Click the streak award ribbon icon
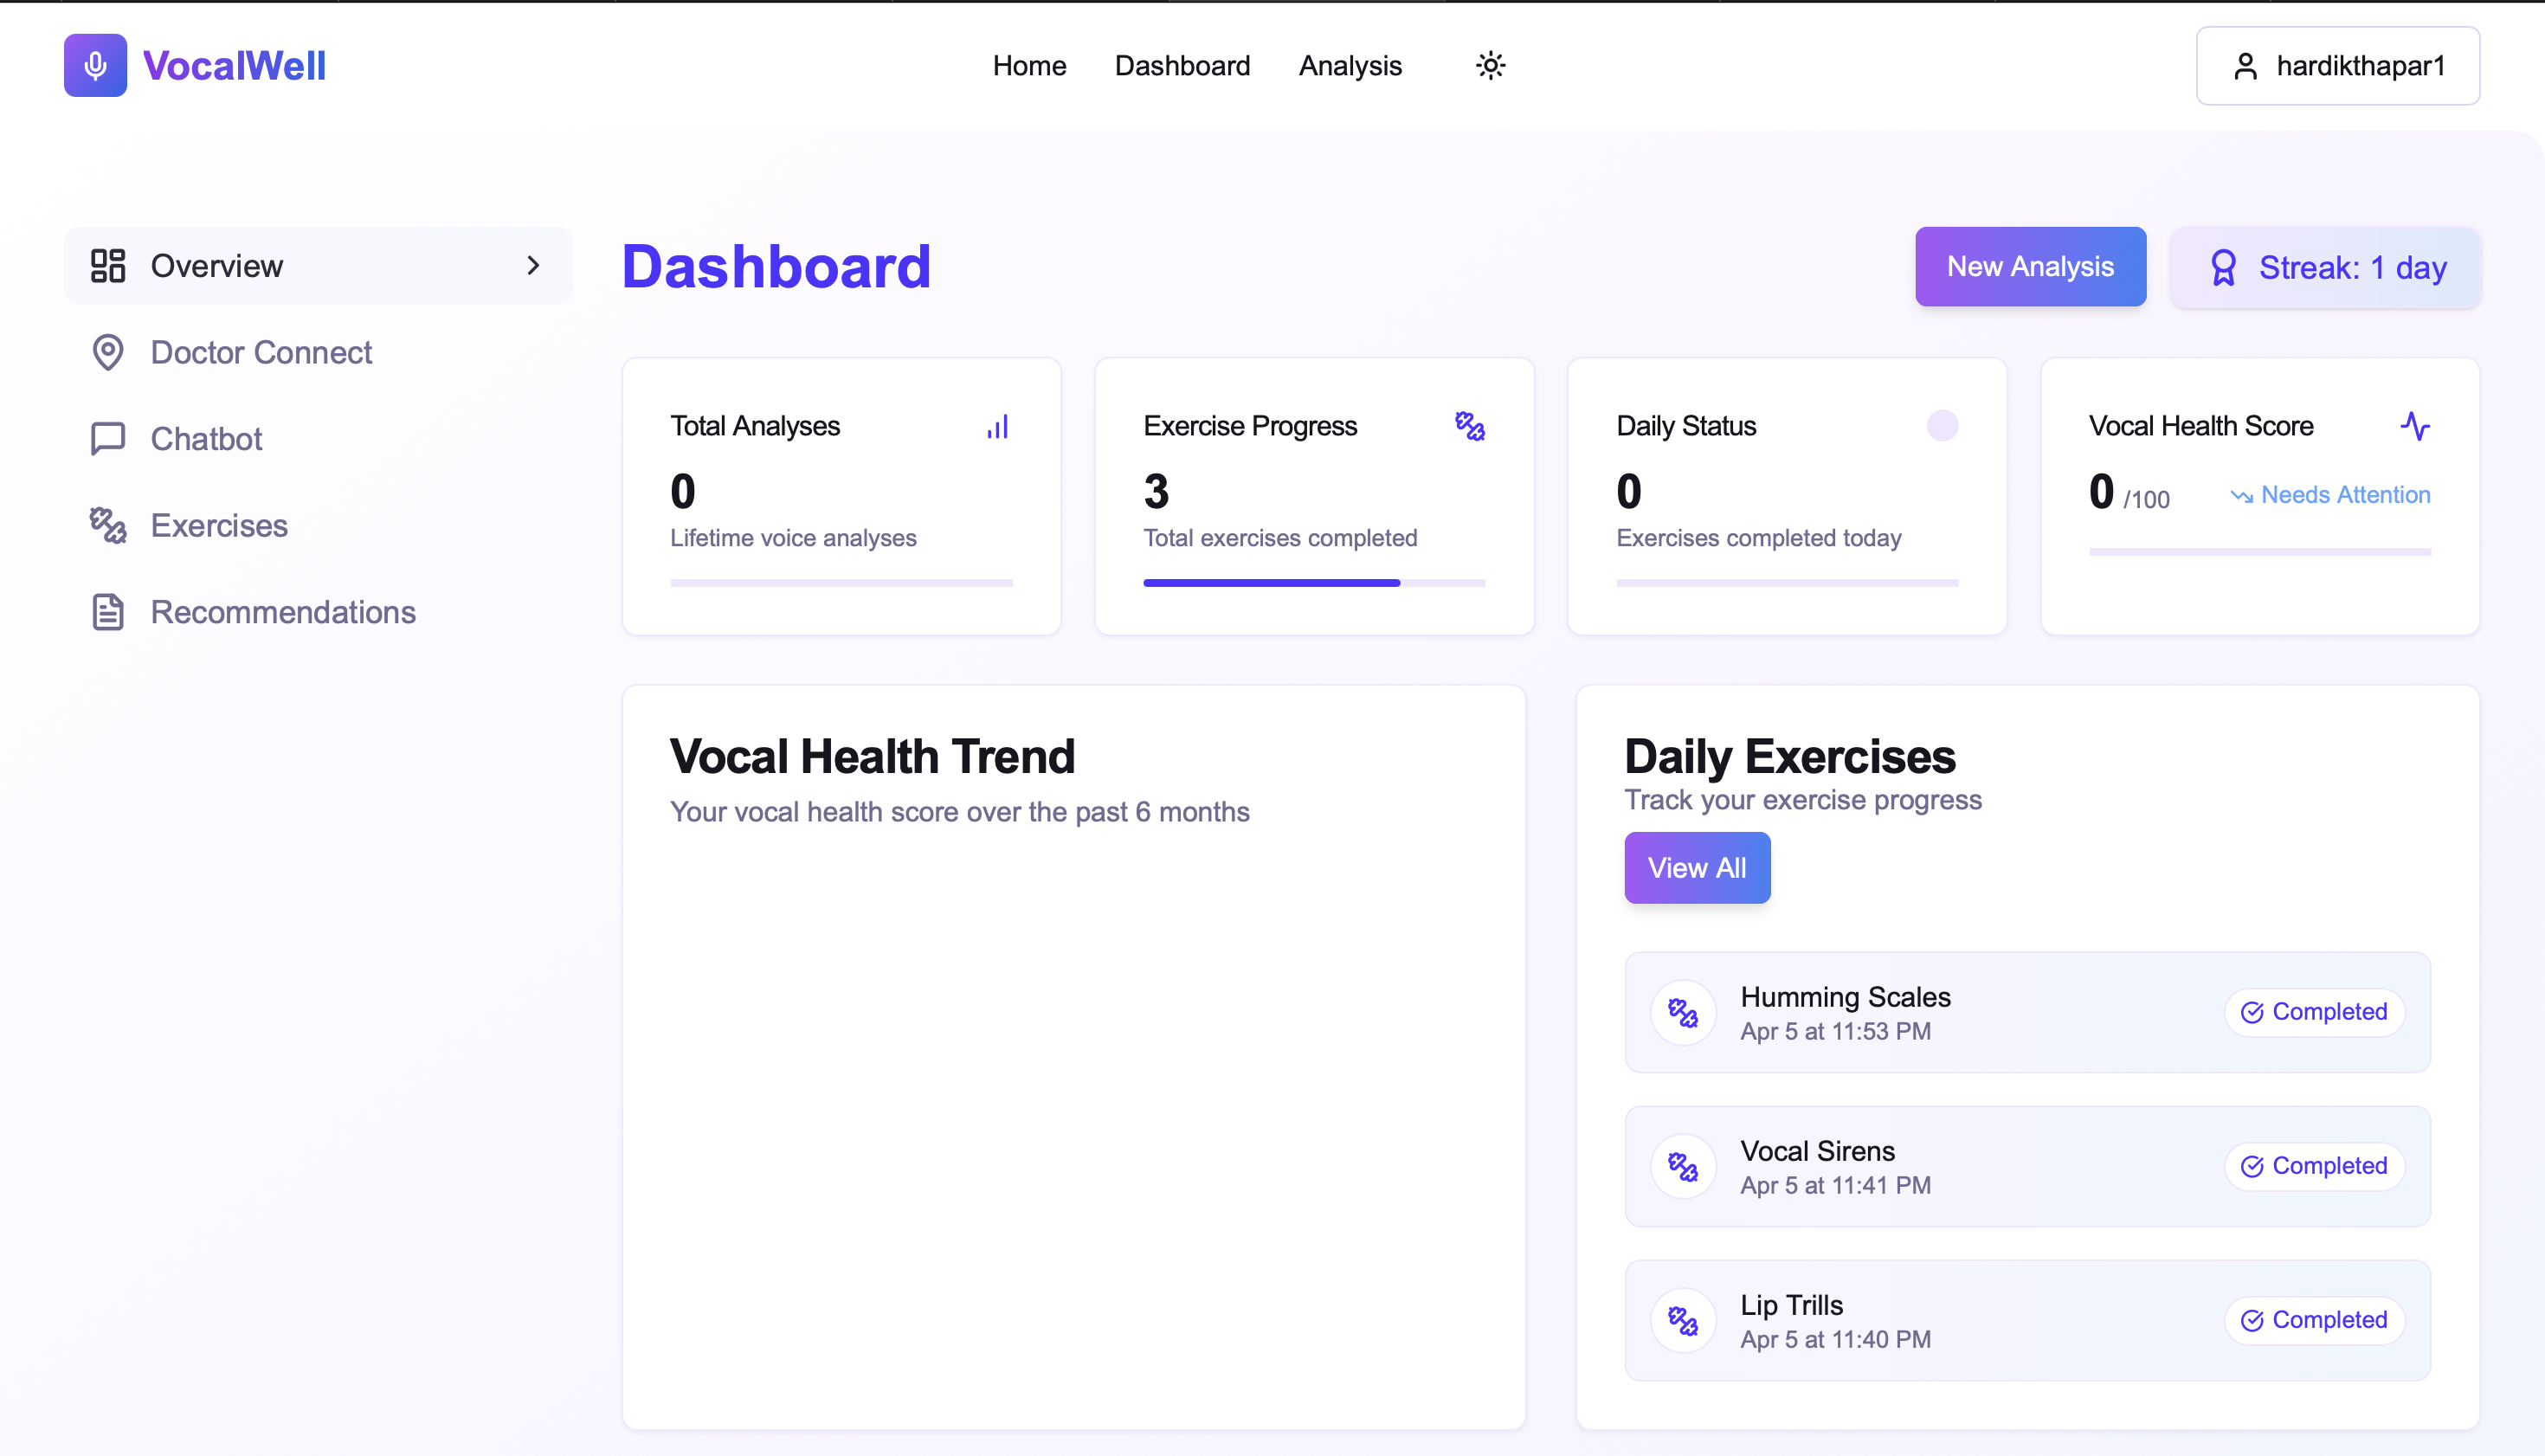Viewport: 2545px width, 1456px height. pos(2222,268)
